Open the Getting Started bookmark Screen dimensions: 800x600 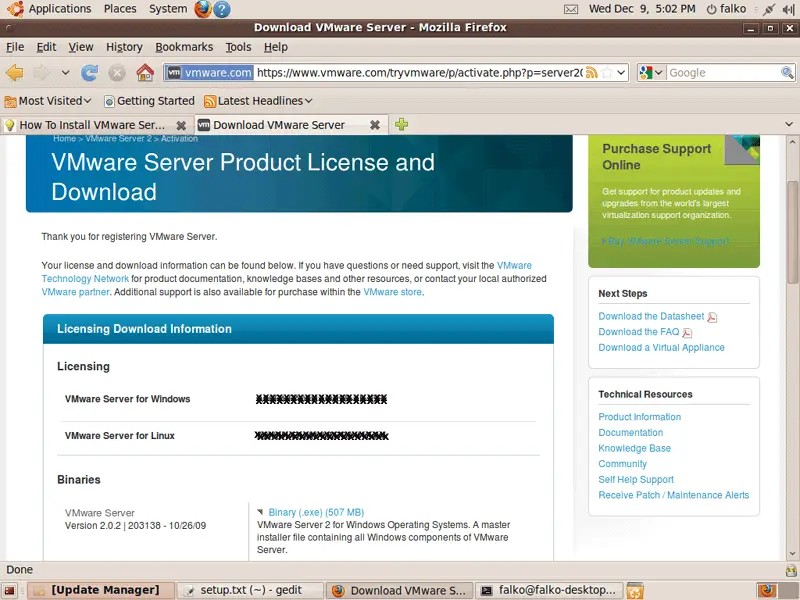149,101
